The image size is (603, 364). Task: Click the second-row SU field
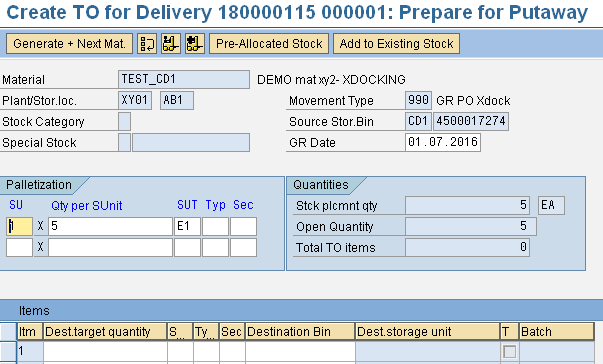coord(19,248)
